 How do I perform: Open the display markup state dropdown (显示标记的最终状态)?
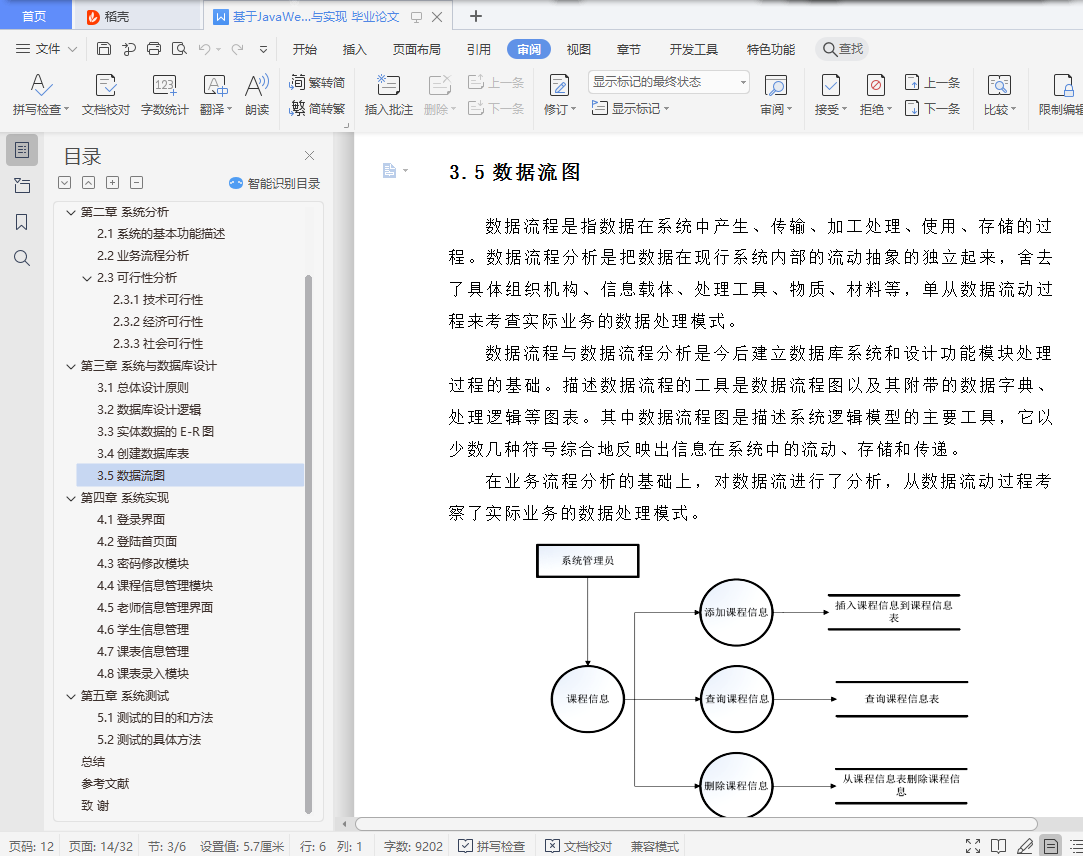pos(669,82)
